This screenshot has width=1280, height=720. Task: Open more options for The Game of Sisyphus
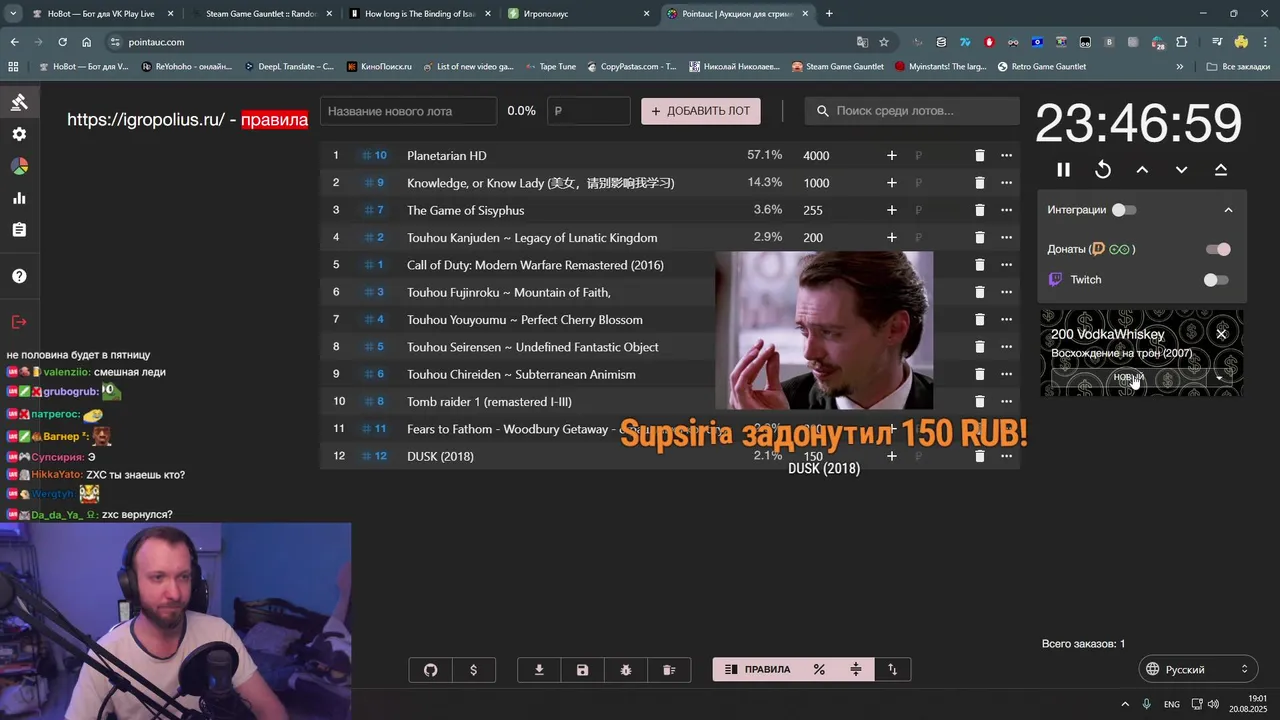click(x=1007, y=210)
